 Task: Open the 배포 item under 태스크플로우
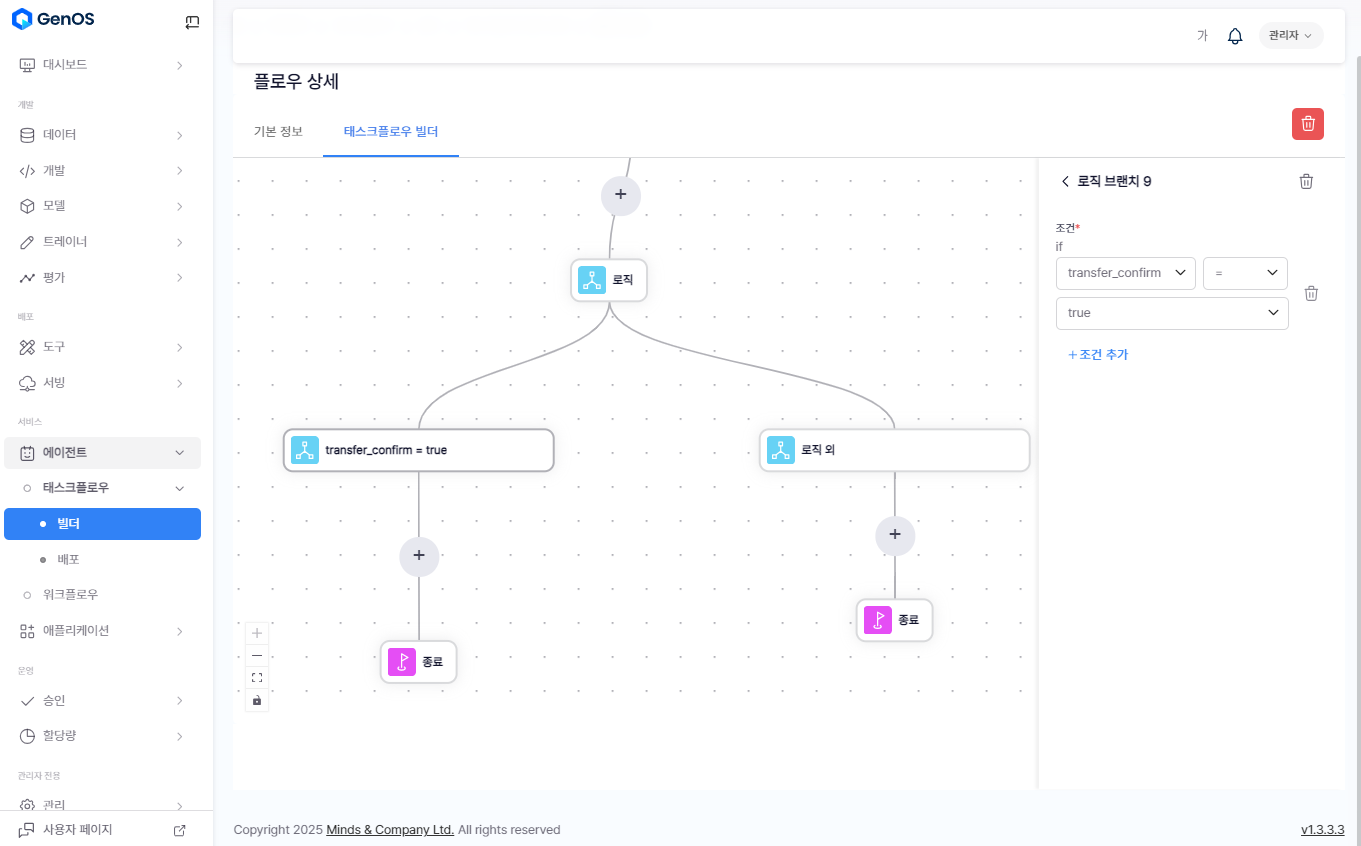[68, 559]
